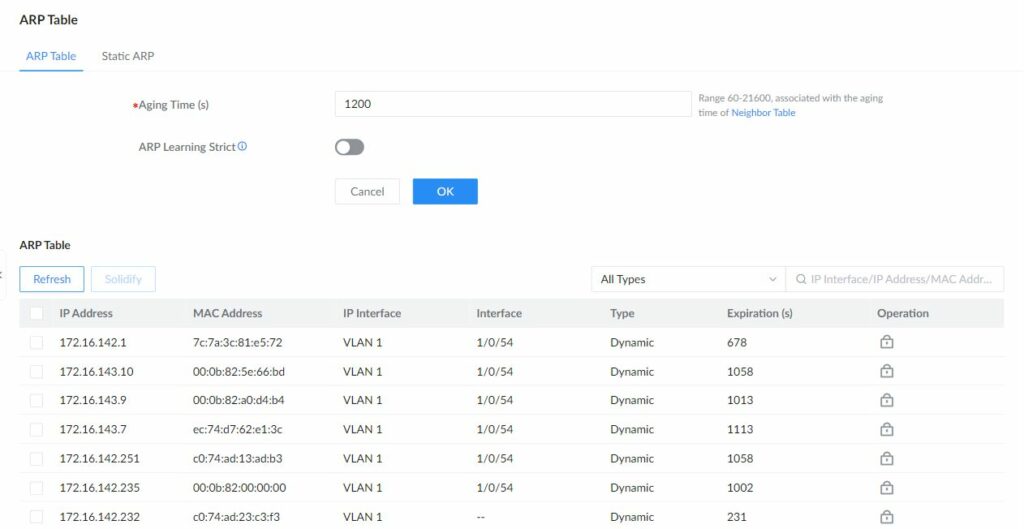Click the lock icon for 172.16.142.1
Screen dimensions: 1024x529
click(886, 342)
